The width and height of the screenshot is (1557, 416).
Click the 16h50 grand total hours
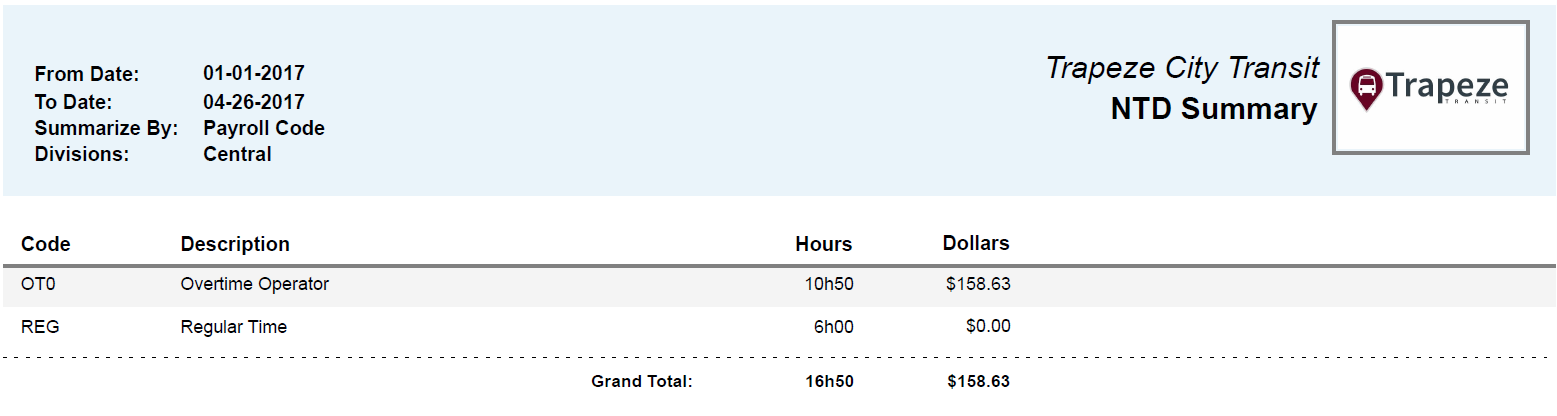pos(829,381)
